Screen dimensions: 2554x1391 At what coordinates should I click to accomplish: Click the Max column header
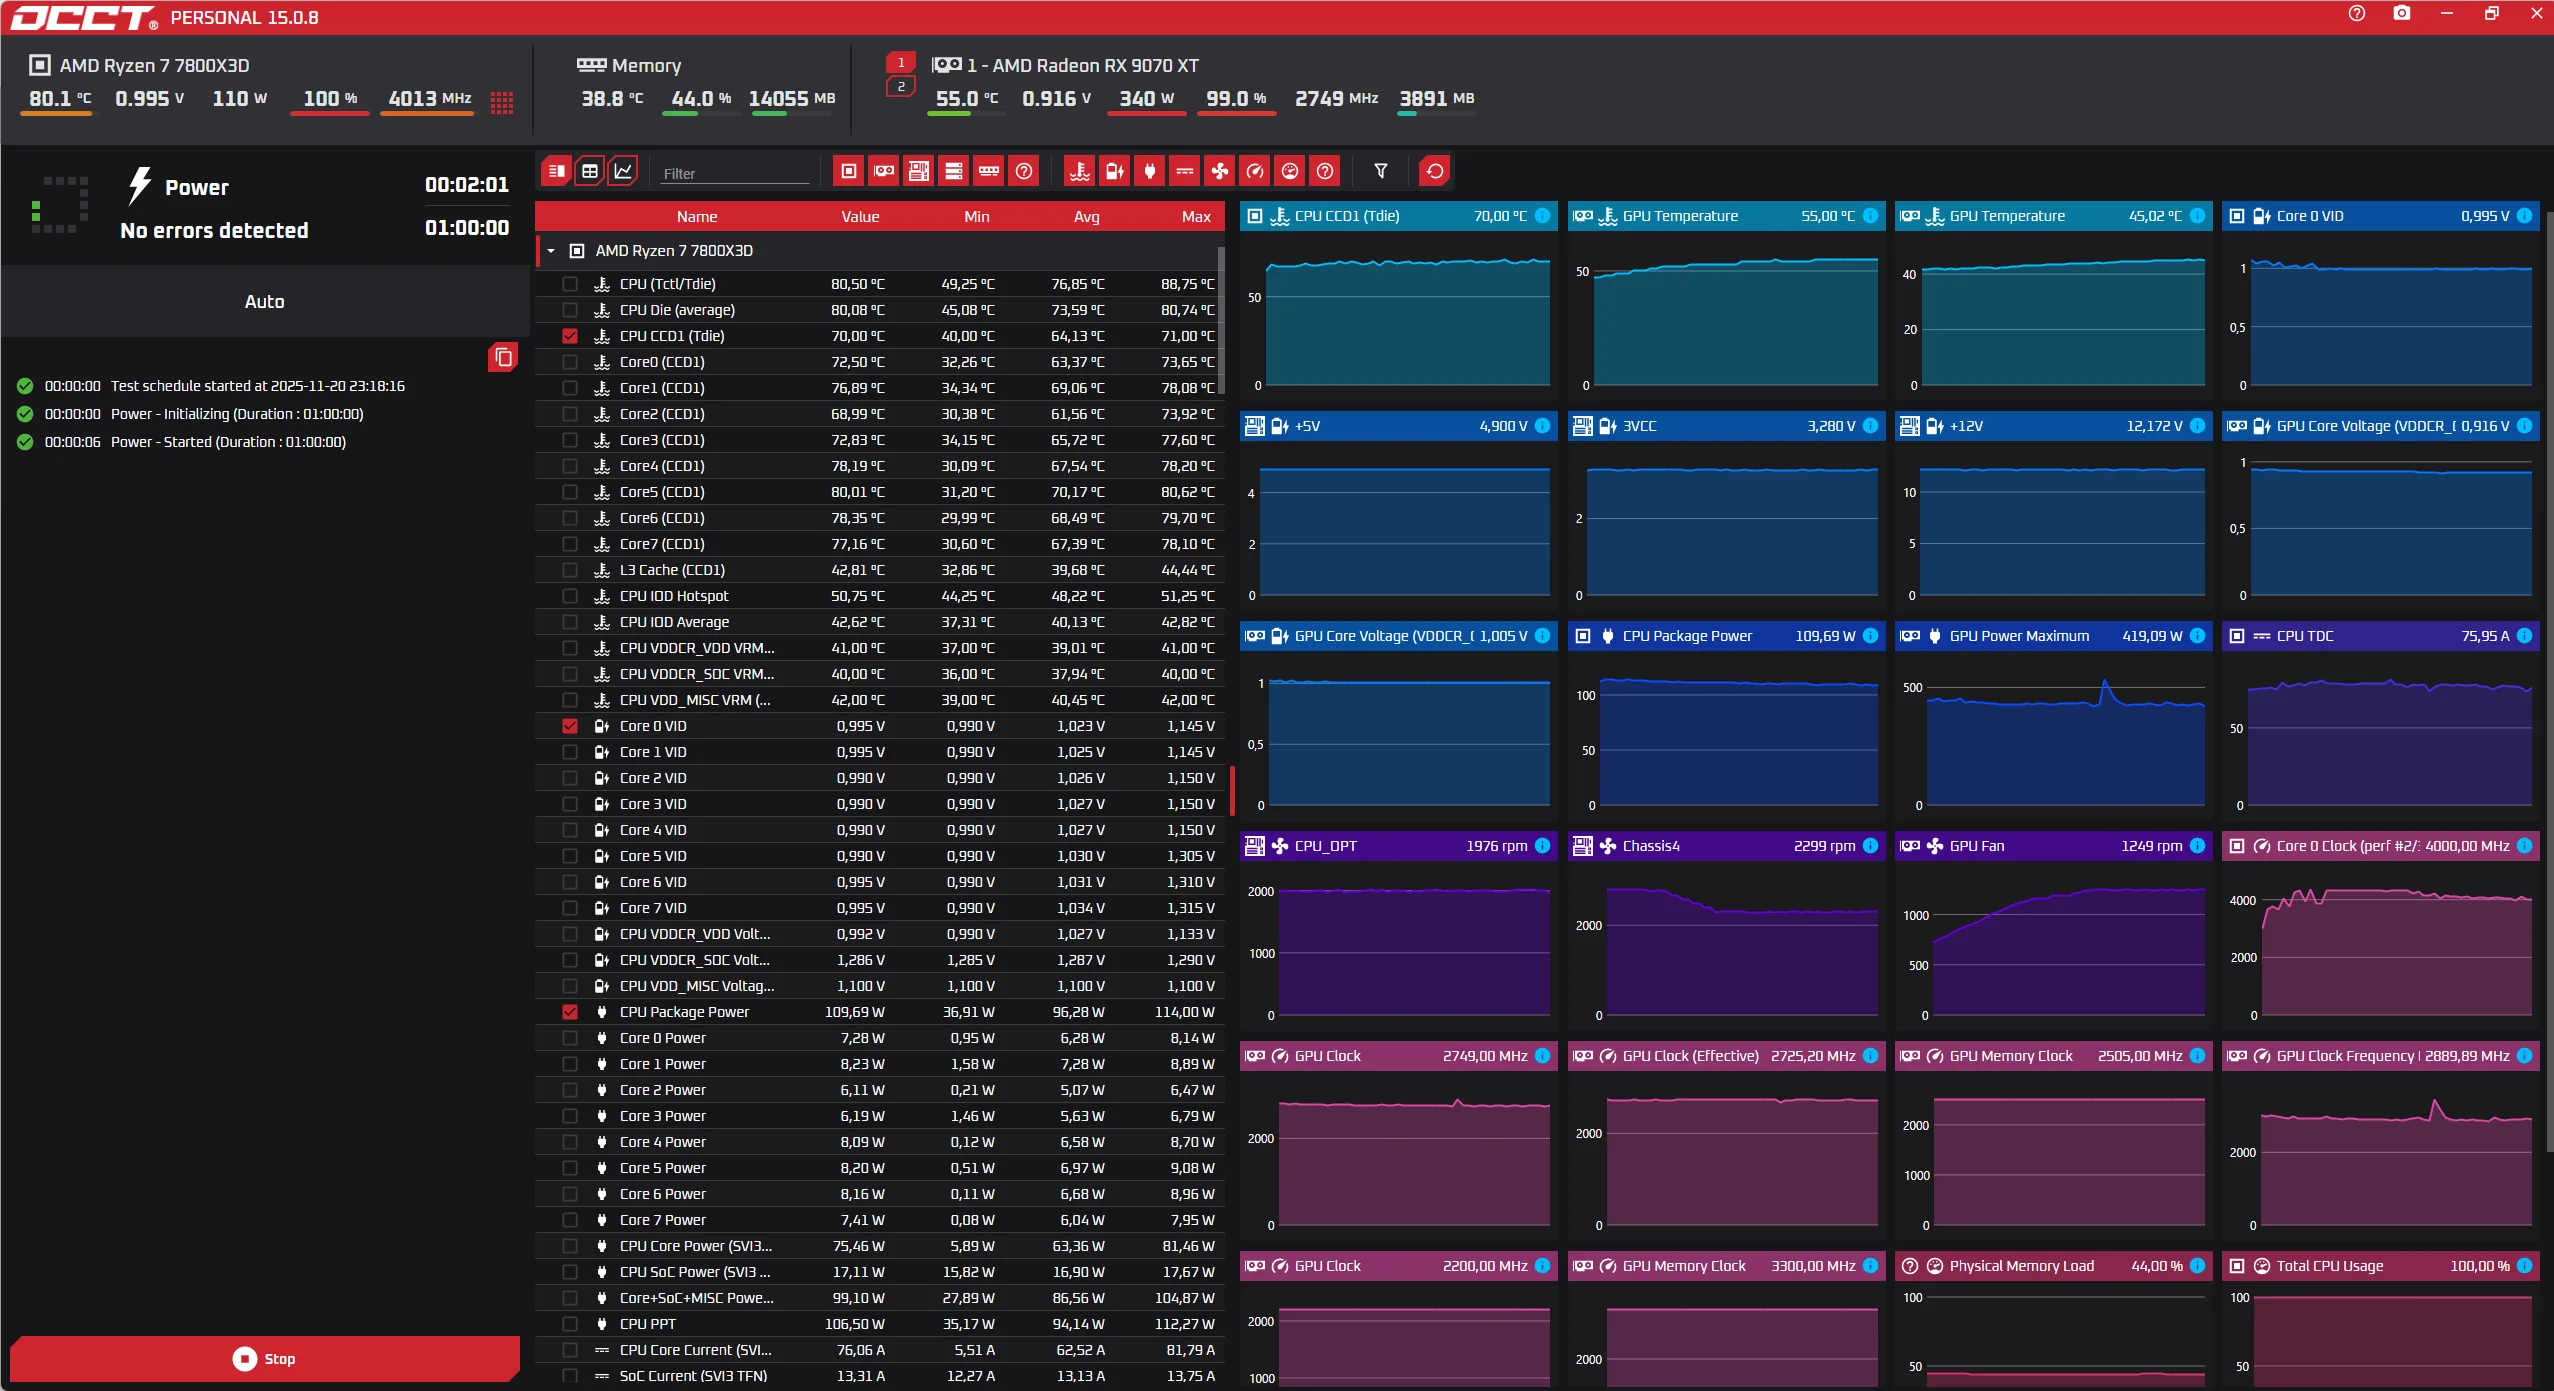[x=1195, y=217]
